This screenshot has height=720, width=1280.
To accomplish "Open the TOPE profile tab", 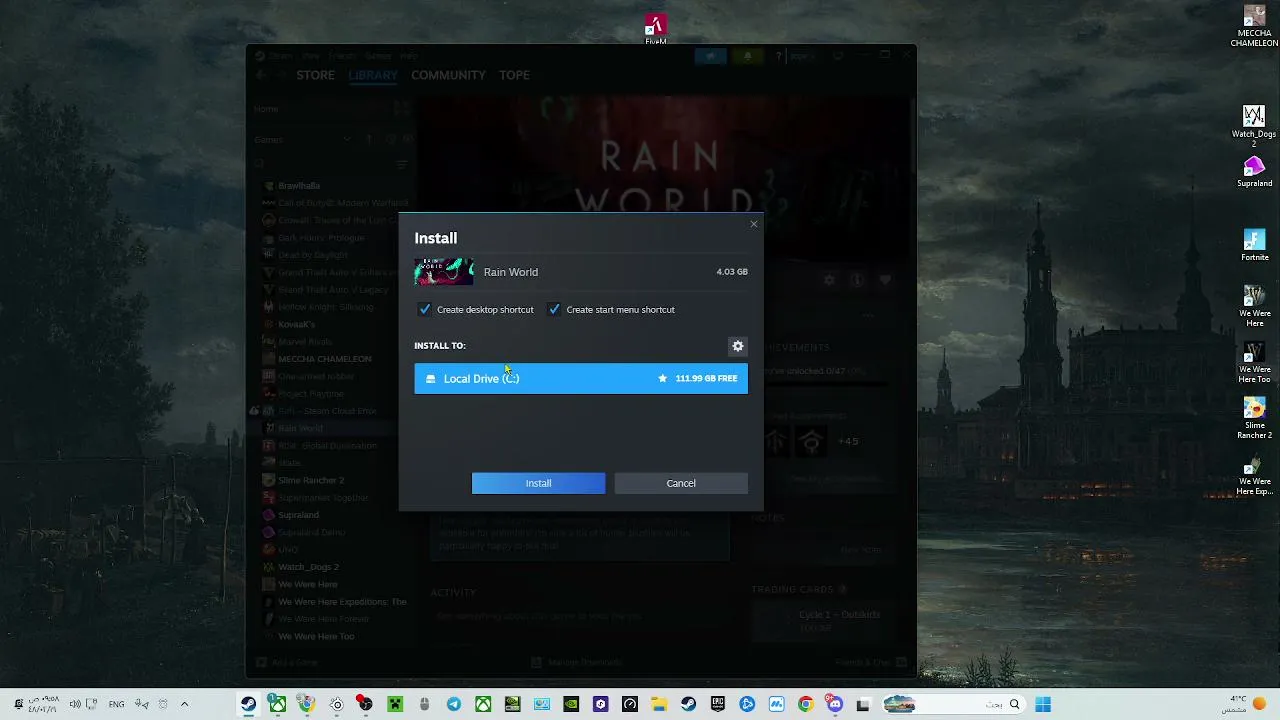I will tap(514, 75).
